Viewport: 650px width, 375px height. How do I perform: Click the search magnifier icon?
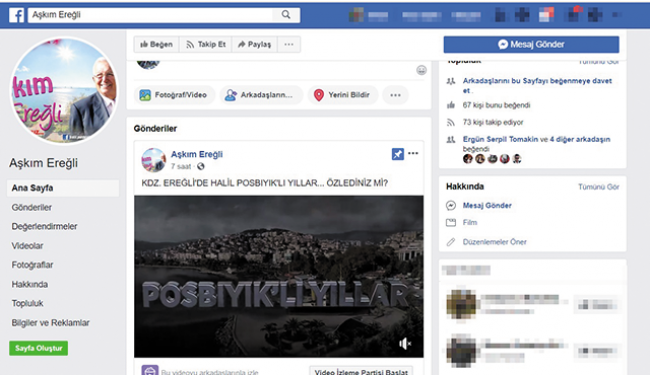(286, 15)
